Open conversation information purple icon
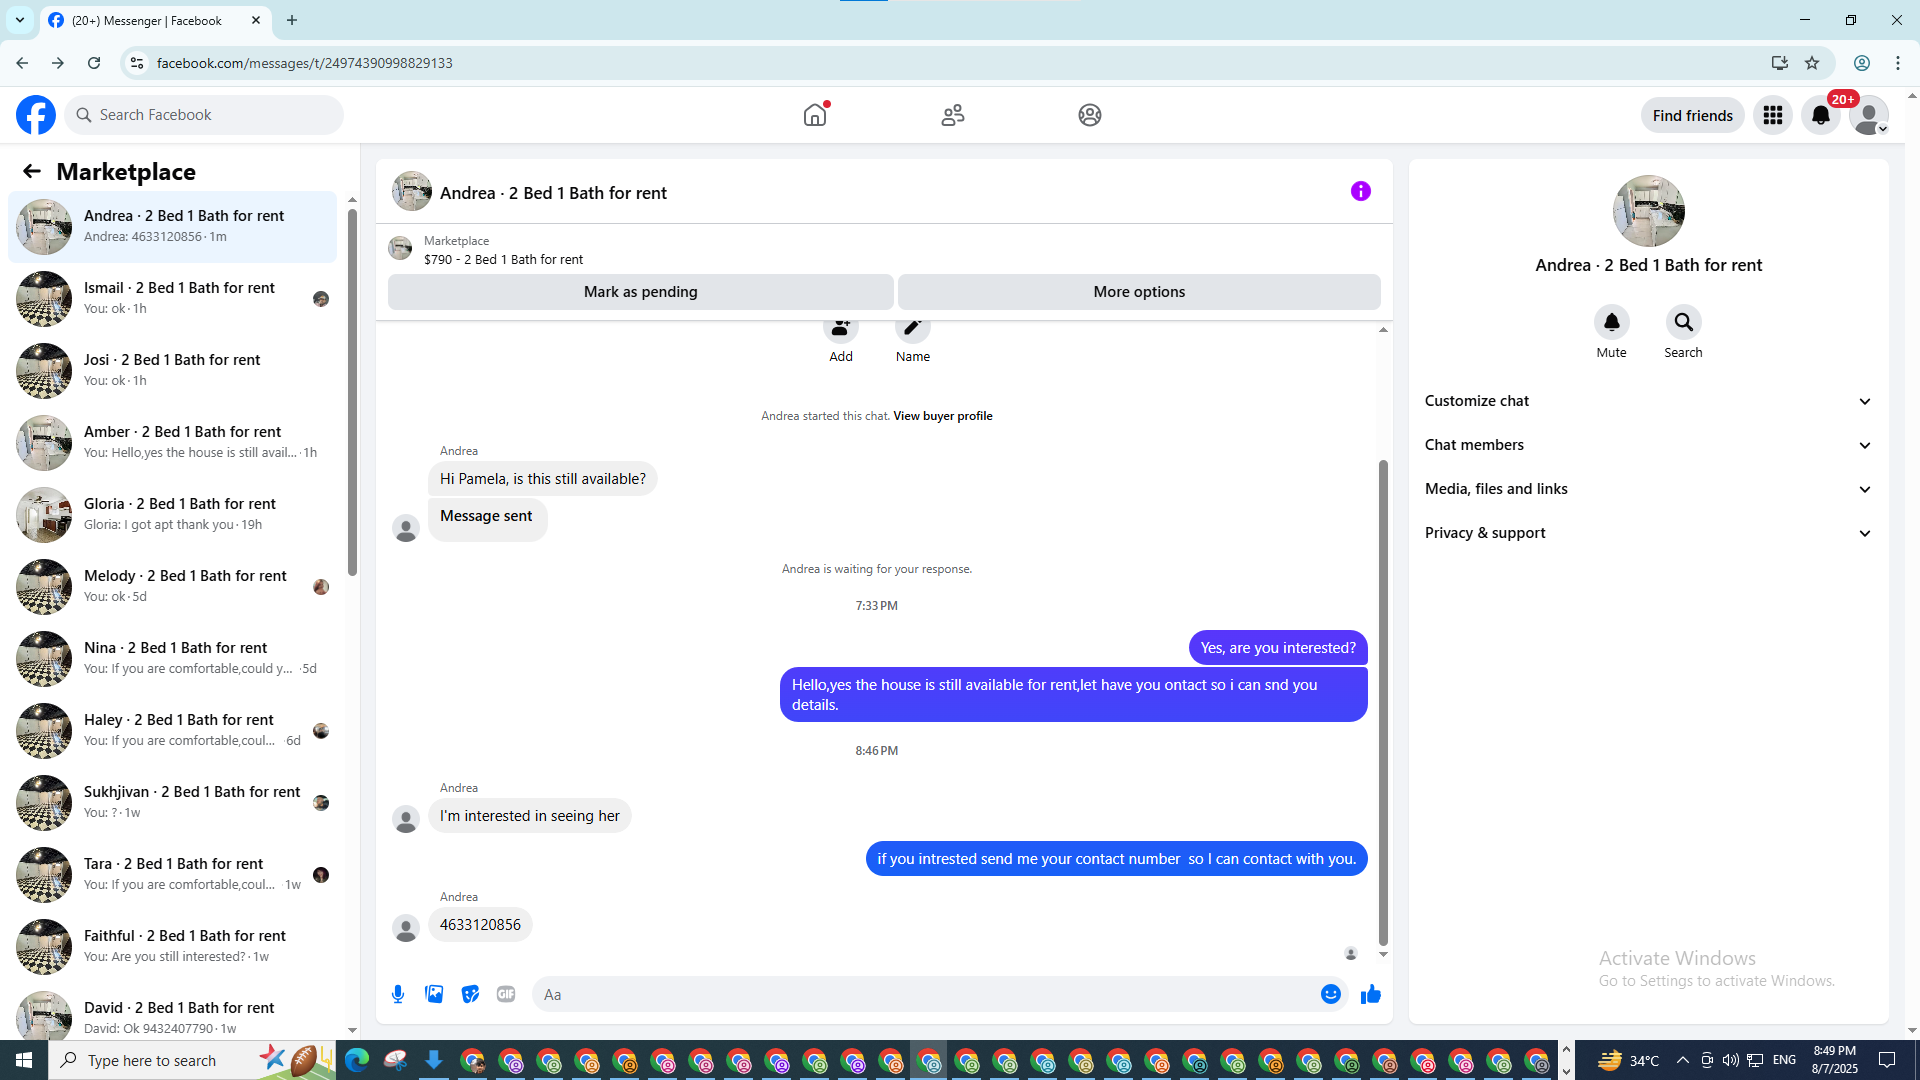Viewport: 1920px width, 1080px height. pos(1361,191)
